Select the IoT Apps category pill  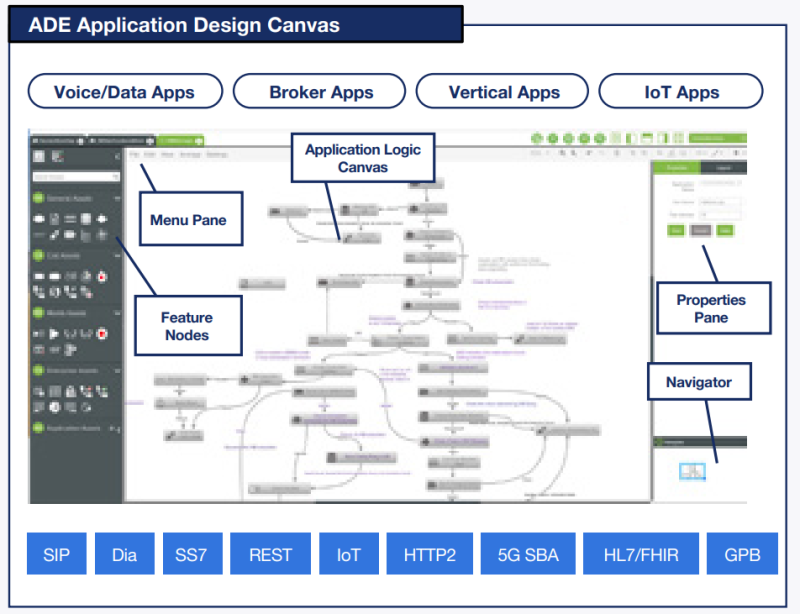(680, 91)
